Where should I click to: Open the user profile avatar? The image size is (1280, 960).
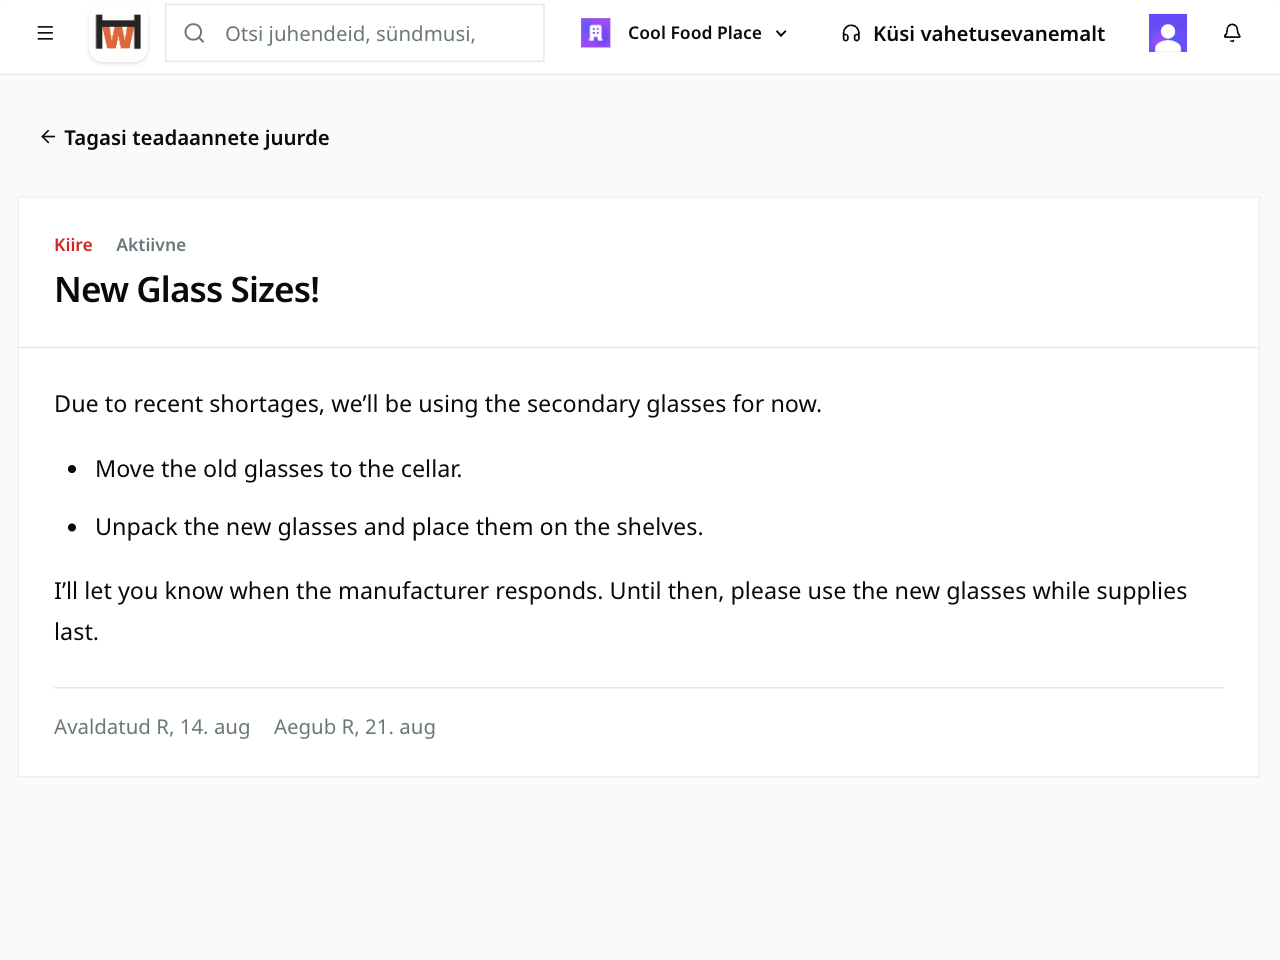tap(1168, 33)
